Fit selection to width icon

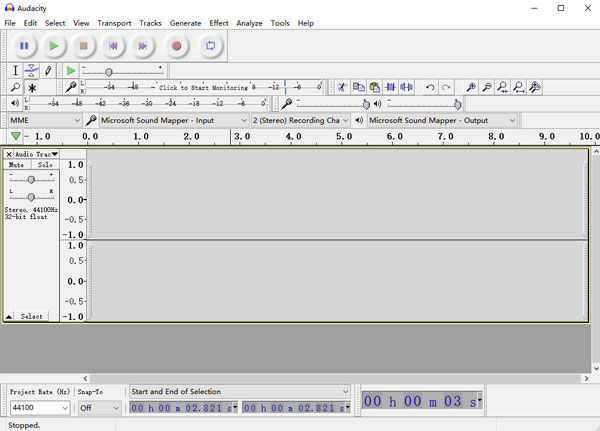(x=503, y=87)
